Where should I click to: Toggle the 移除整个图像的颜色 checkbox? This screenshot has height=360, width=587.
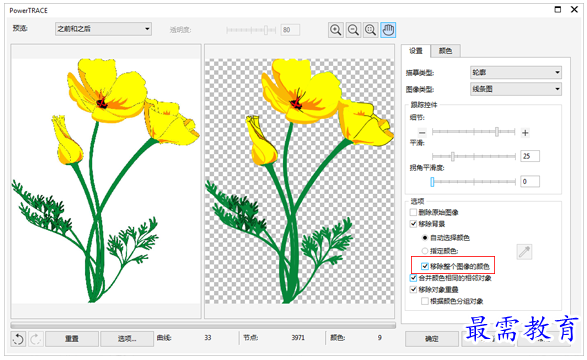pyautogui.click(x=425, y=266)
